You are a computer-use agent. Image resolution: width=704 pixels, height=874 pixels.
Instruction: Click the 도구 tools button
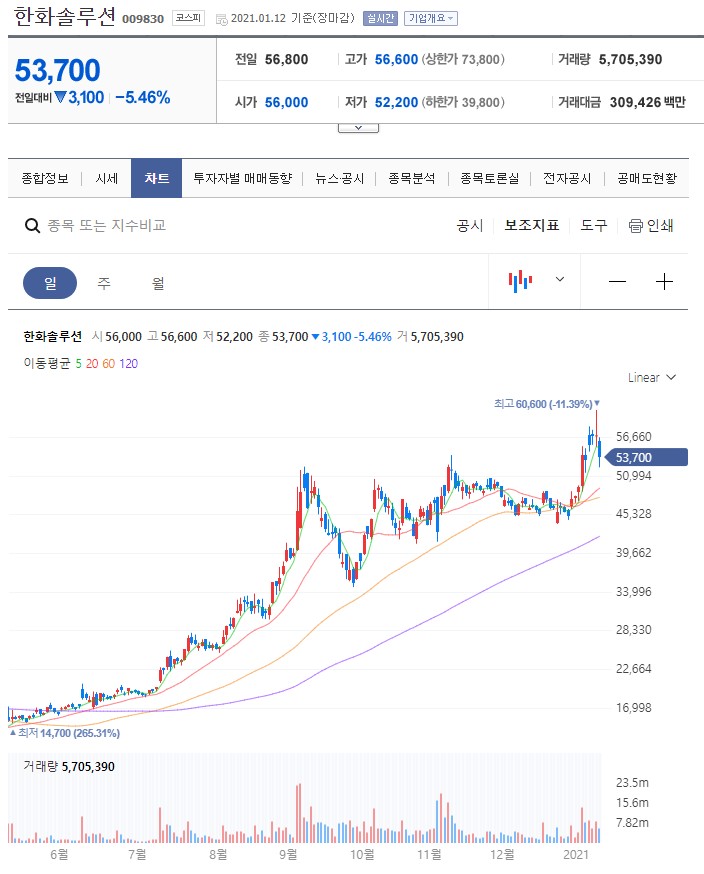pos(594,225)
